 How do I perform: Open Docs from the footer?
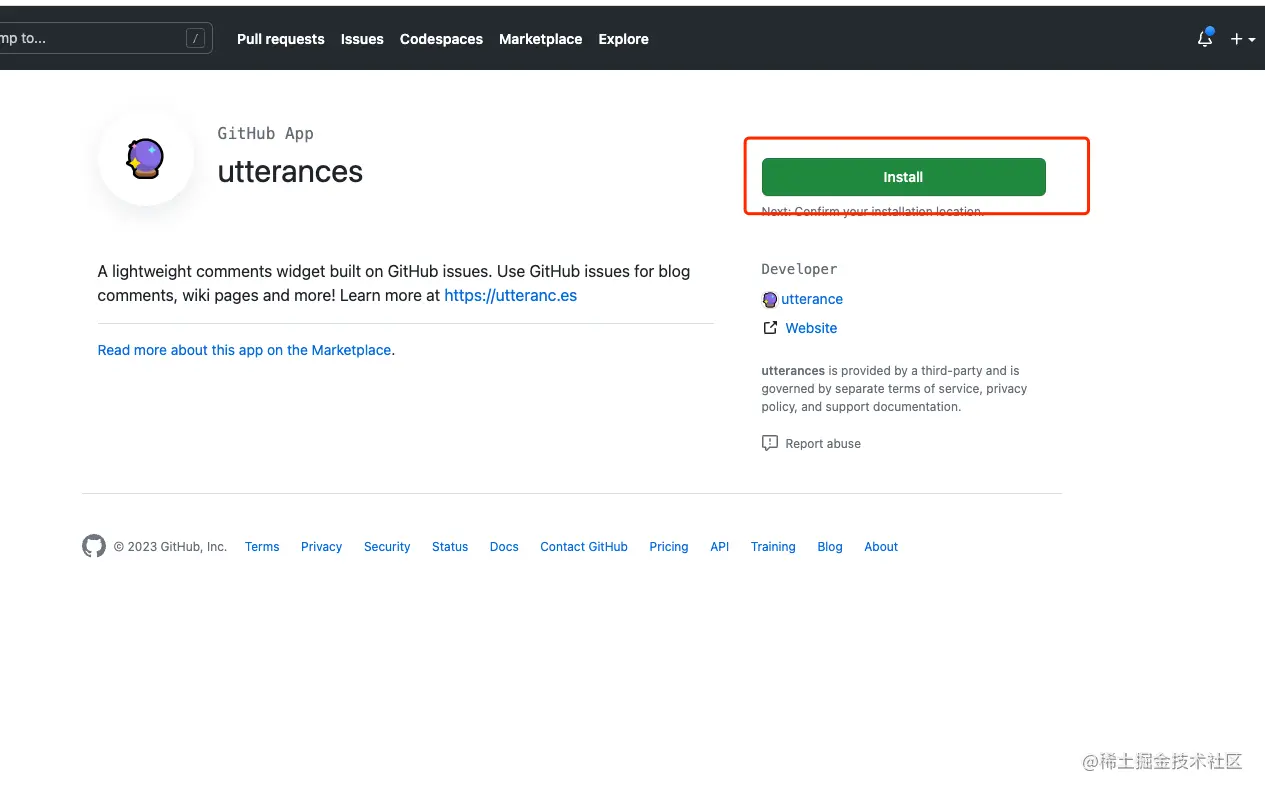pyautogui.click(x=504, y=547)
